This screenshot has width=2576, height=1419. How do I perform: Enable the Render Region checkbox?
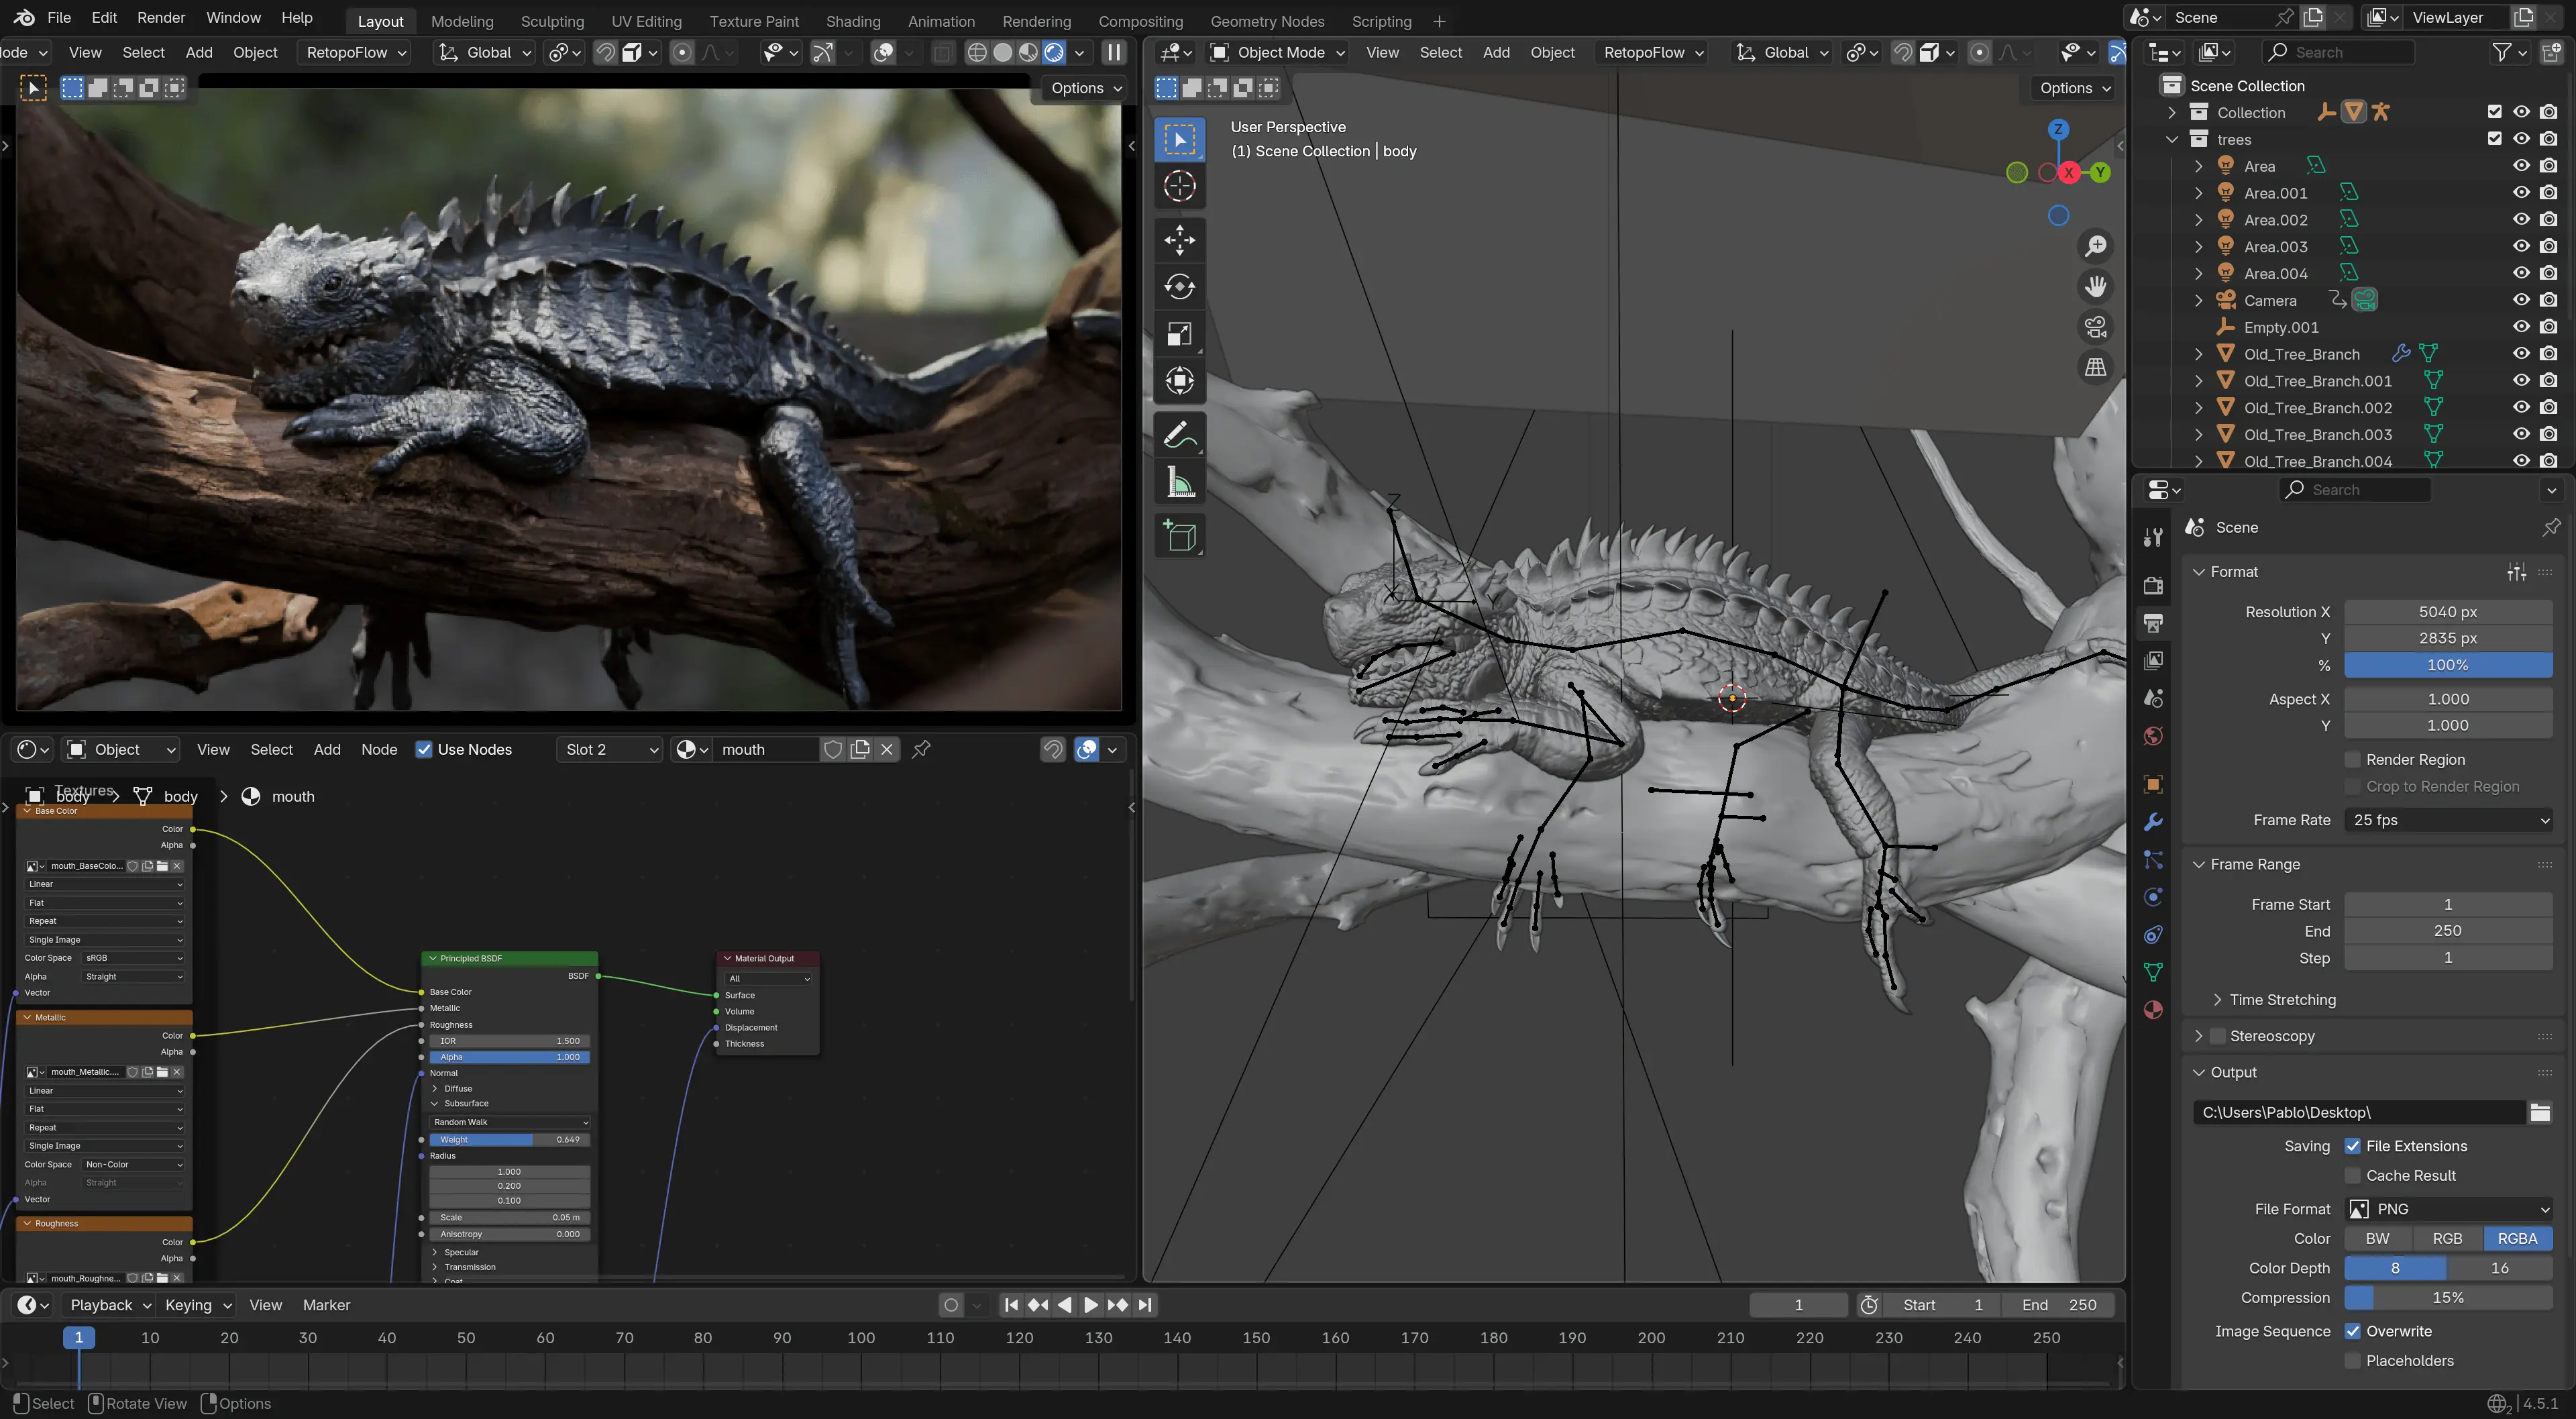pyautogui.click(x=2352, y=760)
